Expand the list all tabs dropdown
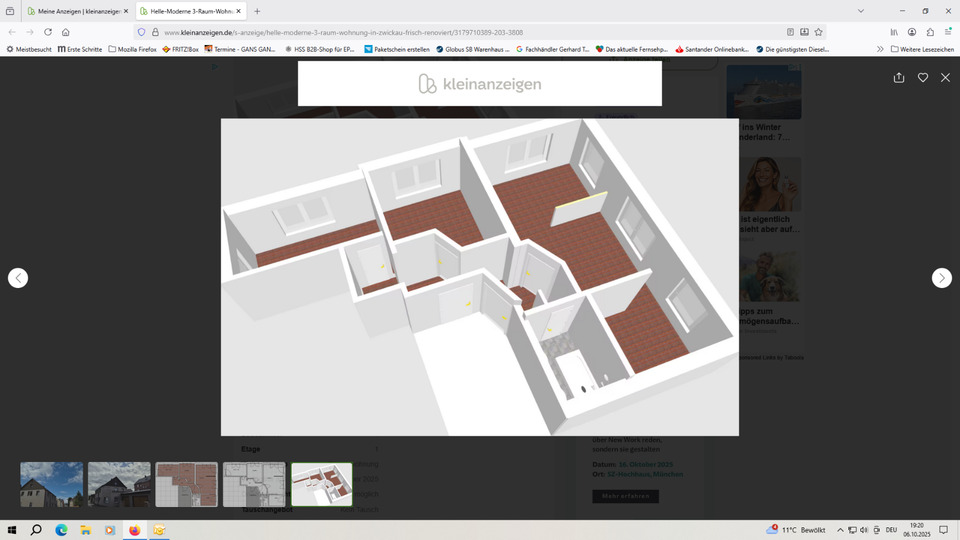The height and width of the screenshot is (540, 960). tap(861, 11)
